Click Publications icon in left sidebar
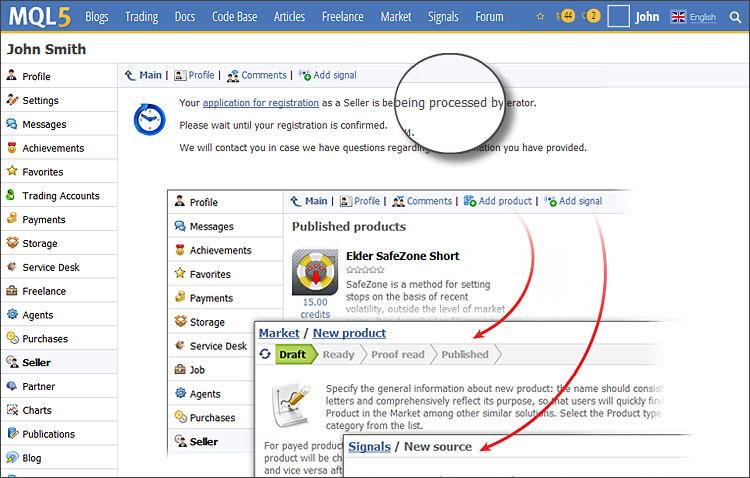 [12, 433]
